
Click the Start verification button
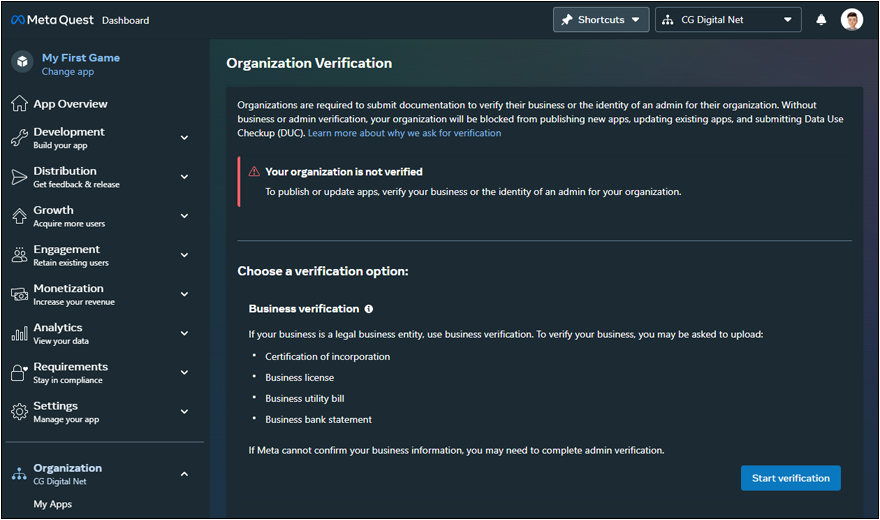pyautogui.click(x=790, y=478)
